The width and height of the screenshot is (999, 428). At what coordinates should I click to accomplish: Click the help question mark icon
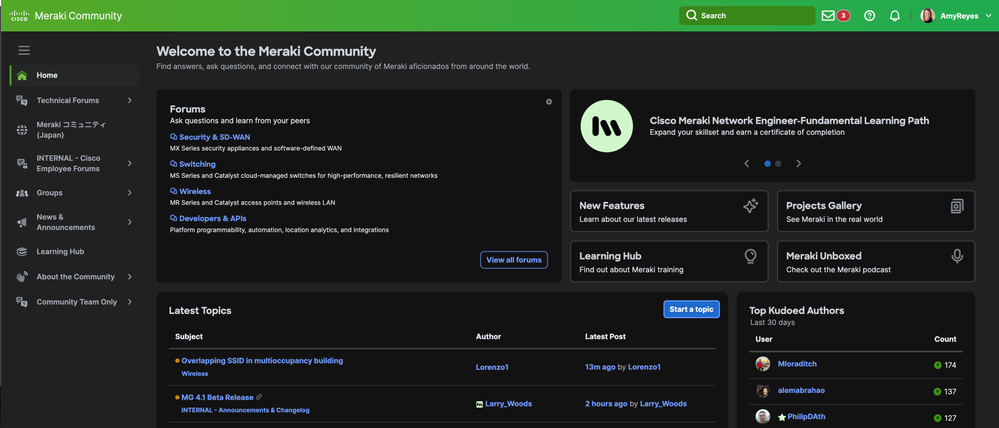[869, 16]
